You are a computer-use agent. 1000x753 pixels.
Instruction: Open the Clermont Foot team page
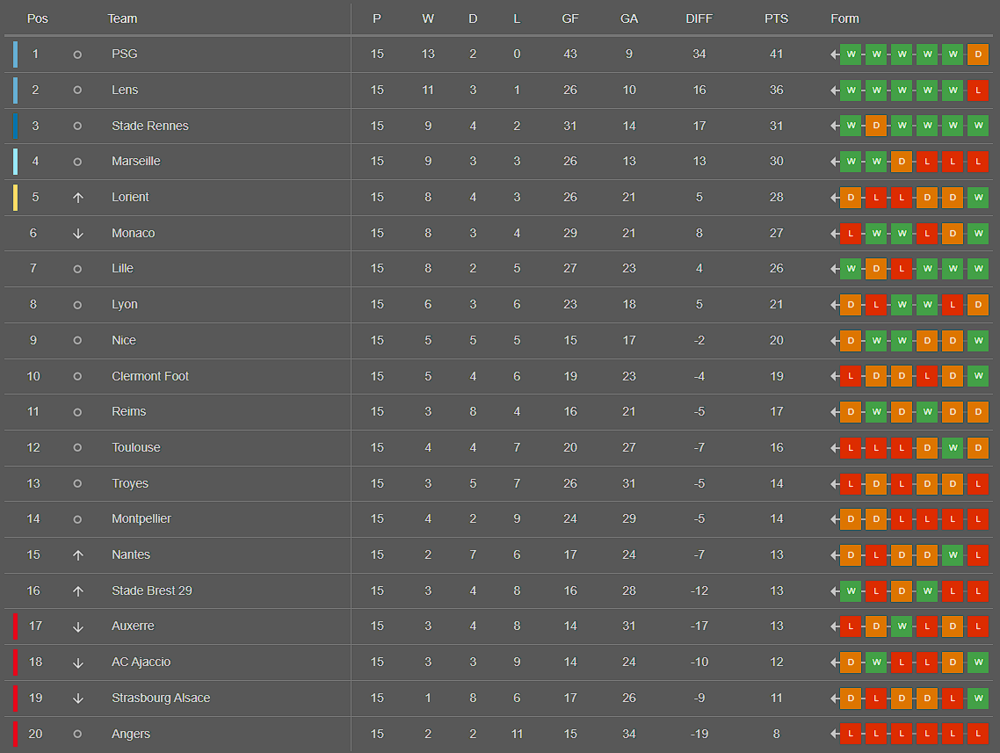click(150, 376)
